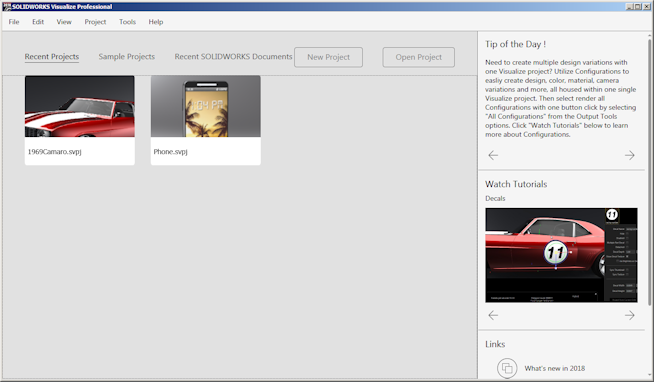Switch to Sample Projects tab
Image resolution: width=654 pixels, height=382 pixels.
coord(127,57)
